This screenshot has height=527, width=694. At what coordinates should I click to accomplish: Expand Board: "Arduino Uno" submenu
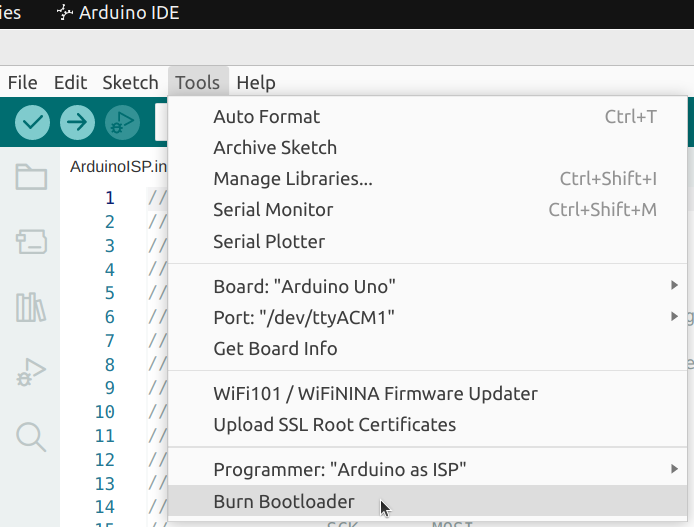[x=428, y=287]
